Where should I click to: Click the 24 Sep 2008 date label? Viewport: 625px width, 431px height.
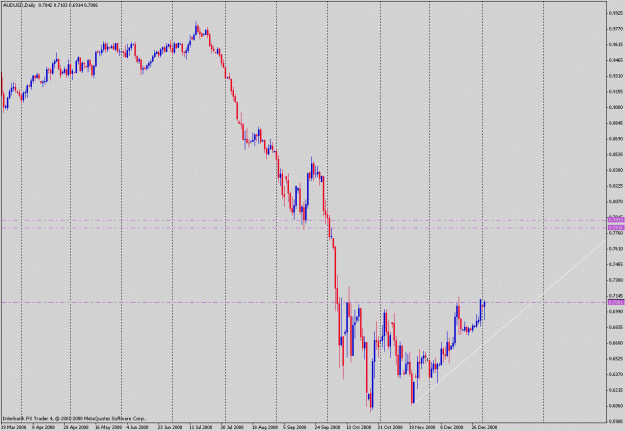[x=326, y=427]
